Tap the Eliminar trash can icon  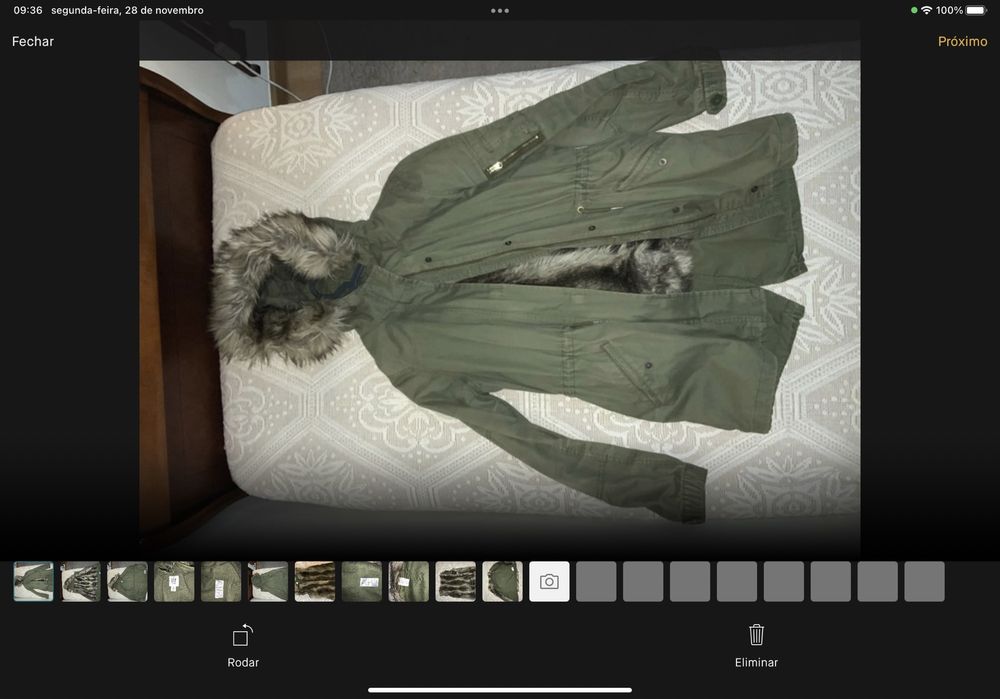(x=756, y=635)
